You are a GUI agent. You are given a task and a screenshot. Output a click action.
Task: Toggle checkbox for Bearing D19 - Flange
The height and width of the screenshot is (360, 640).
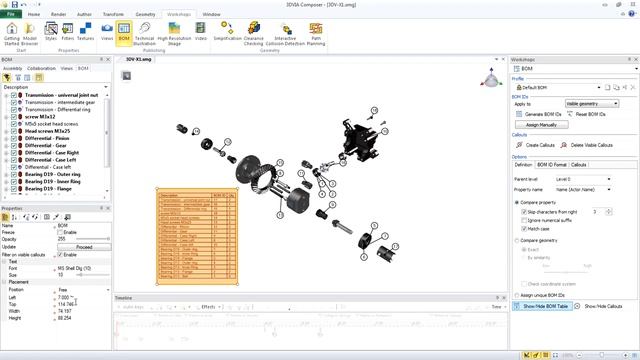click(13, 189)
